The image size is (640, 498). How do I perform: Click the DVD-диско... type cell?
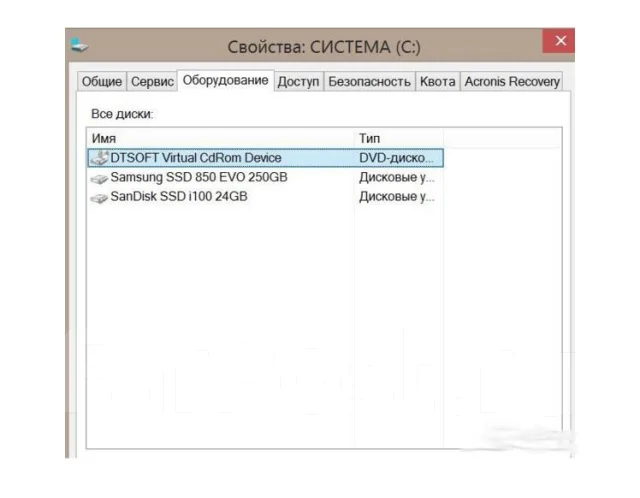click(x=396, y=158)
